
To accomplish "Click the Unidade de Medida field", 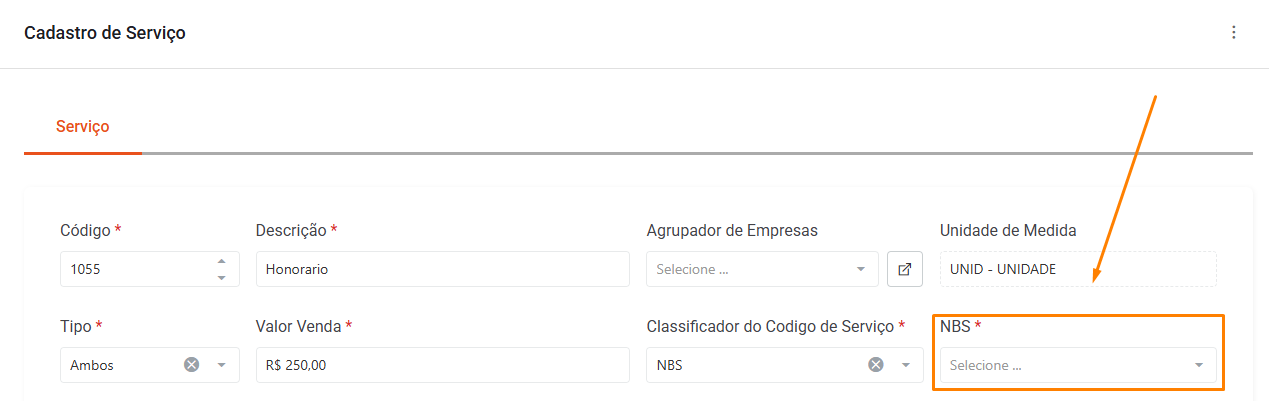I will tap(1078, 269).
